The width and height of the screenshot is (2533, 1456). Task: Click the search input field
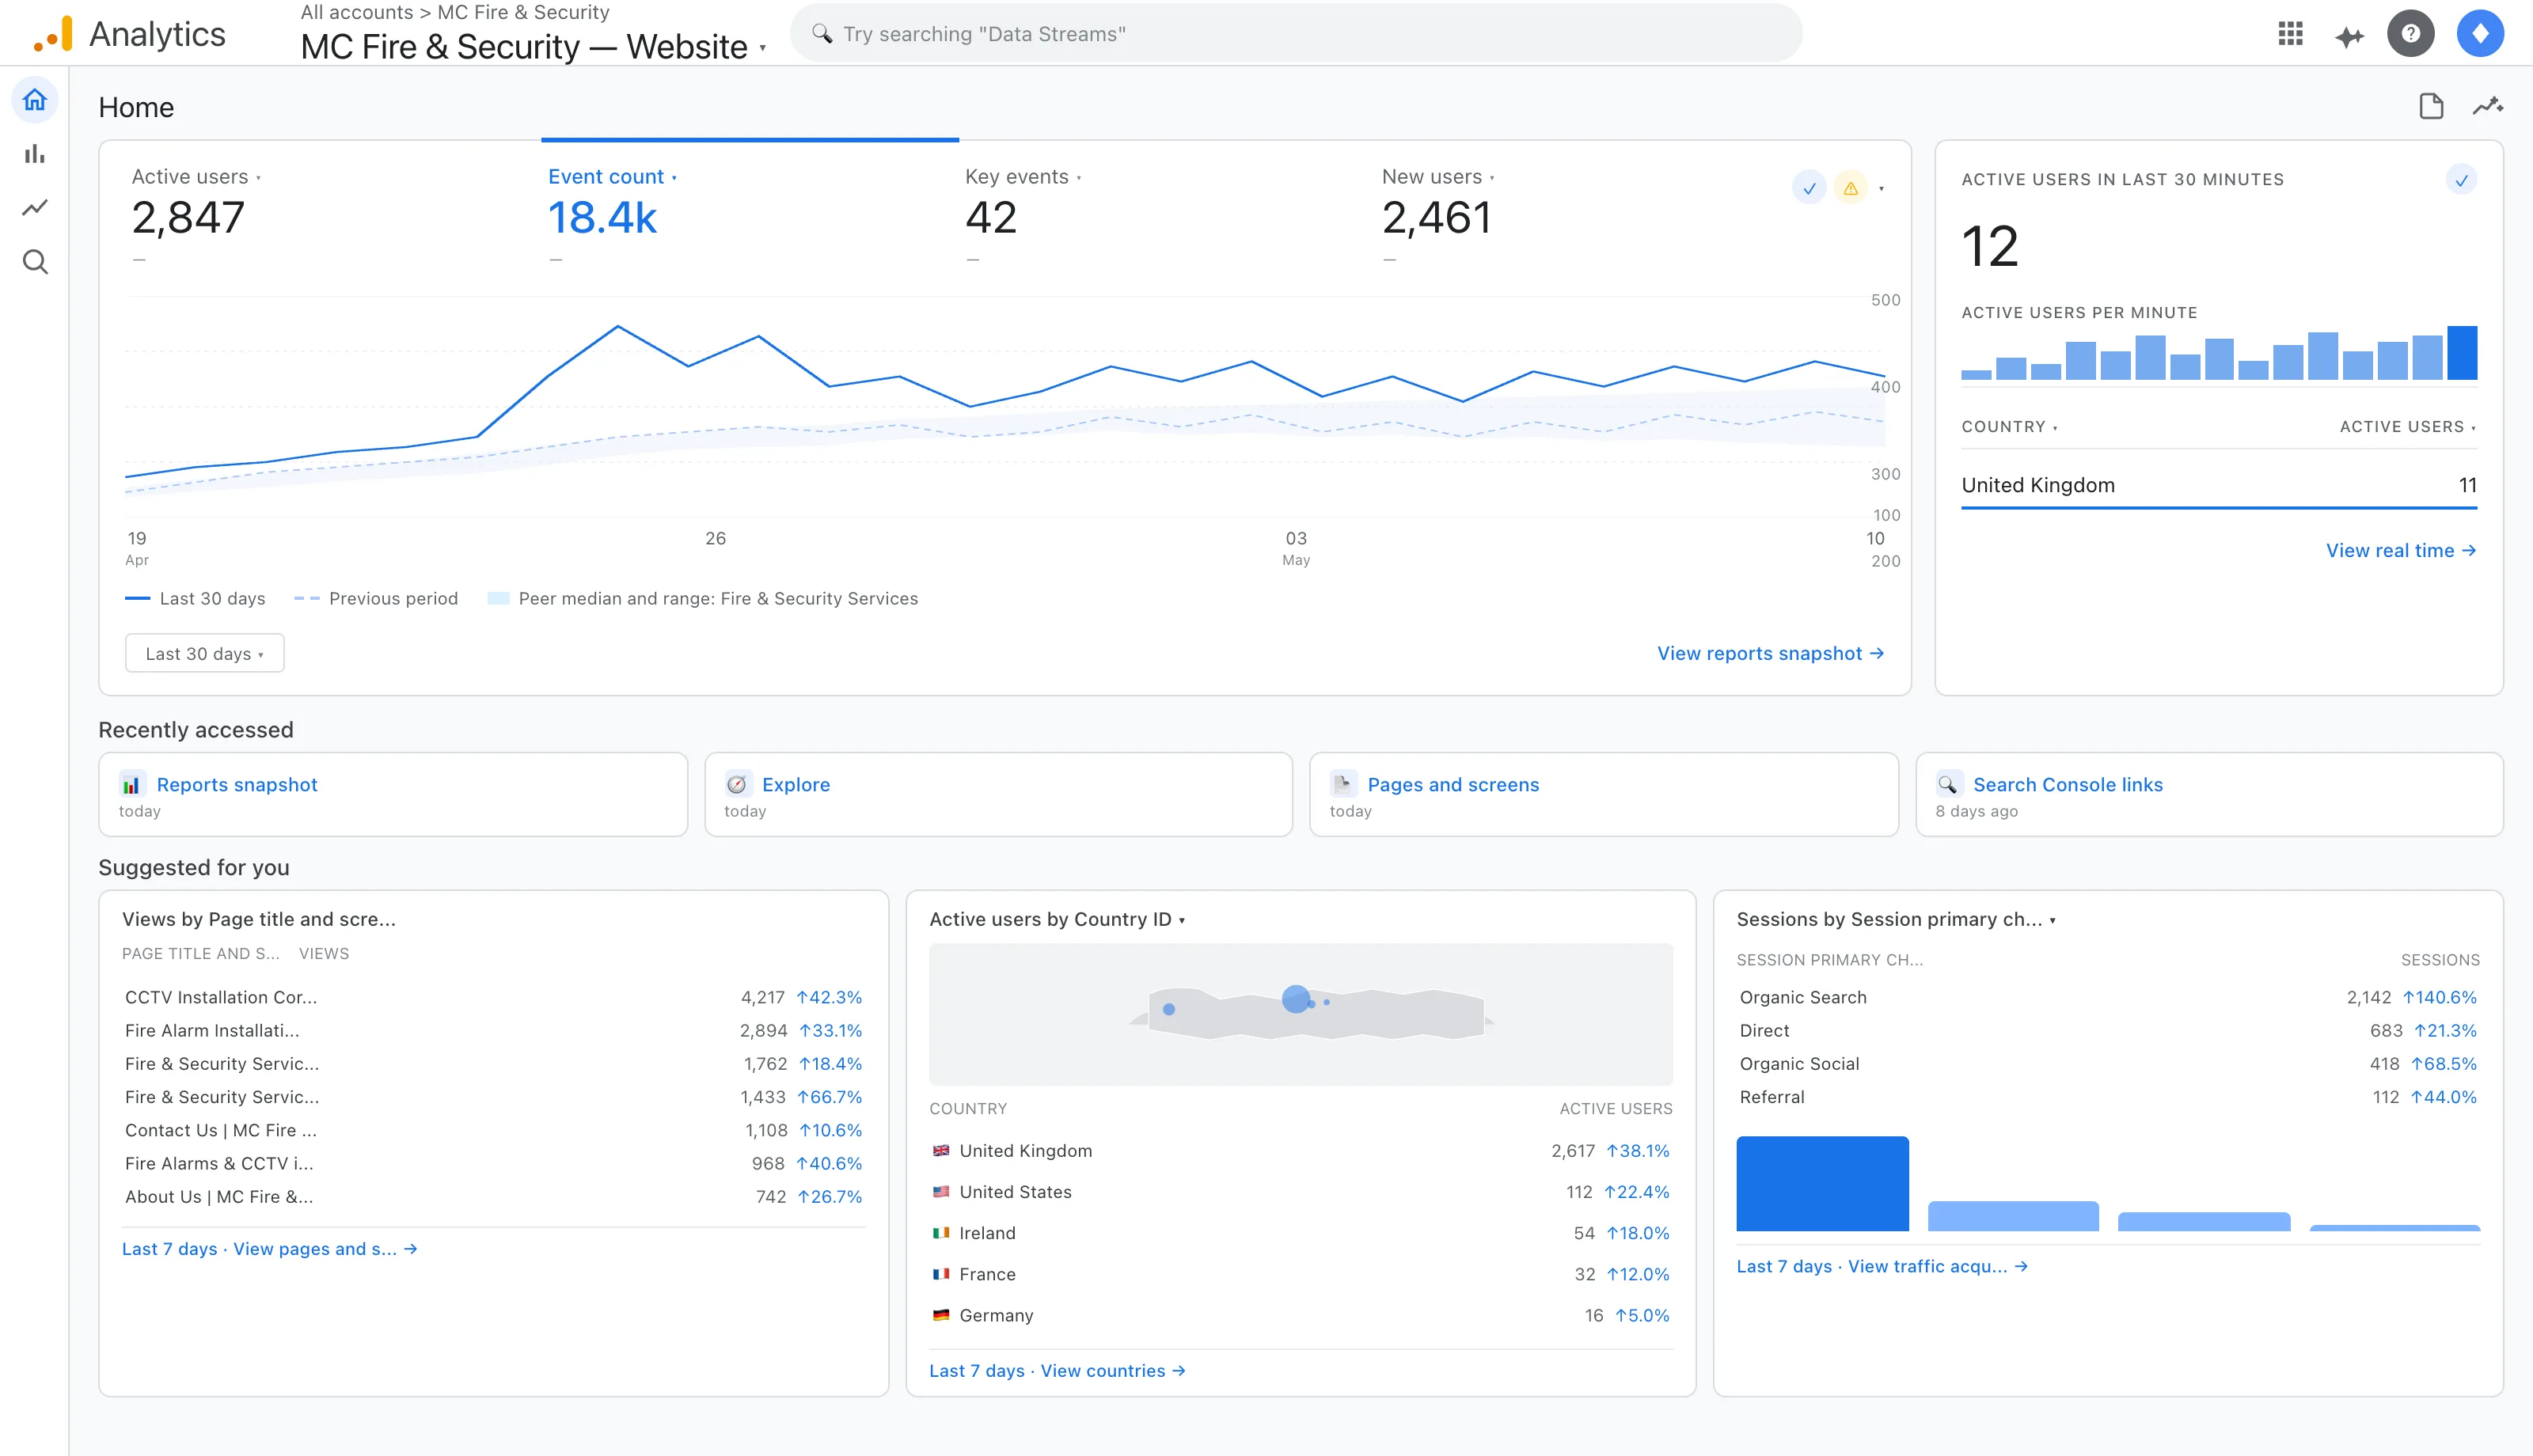pyautogui.click(x=1296, y=34)
